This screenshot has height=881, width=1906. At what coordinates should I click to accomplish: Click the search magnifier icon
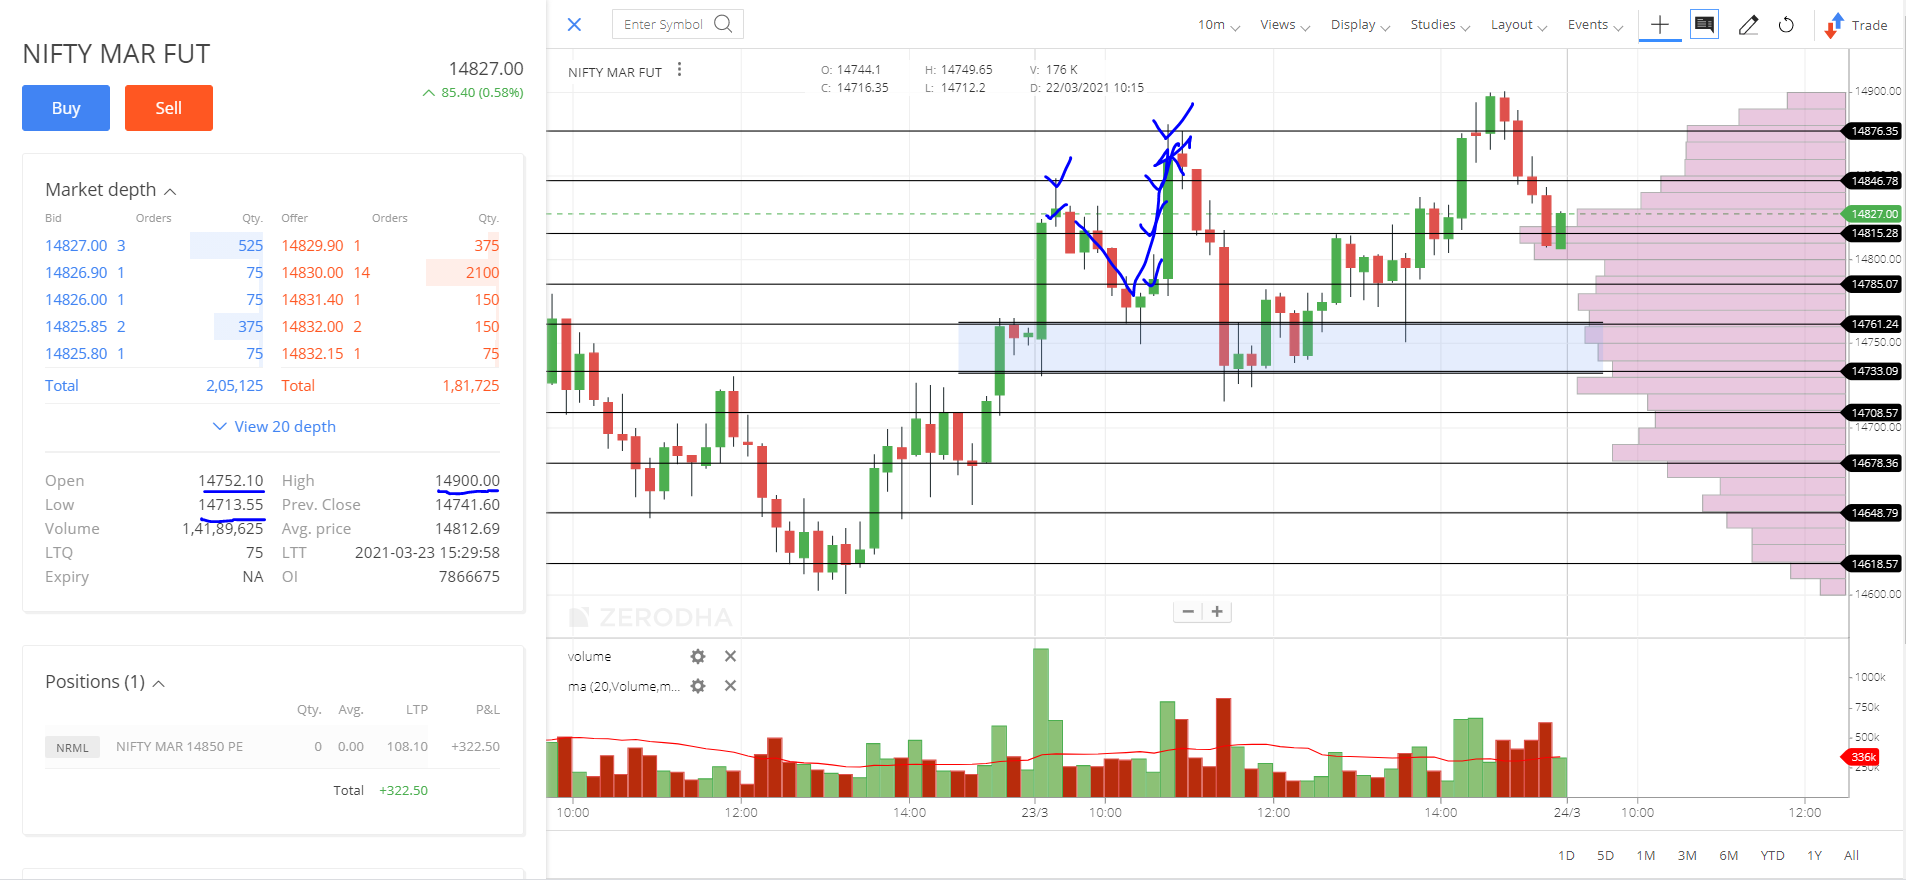click(x=723, y=24)
